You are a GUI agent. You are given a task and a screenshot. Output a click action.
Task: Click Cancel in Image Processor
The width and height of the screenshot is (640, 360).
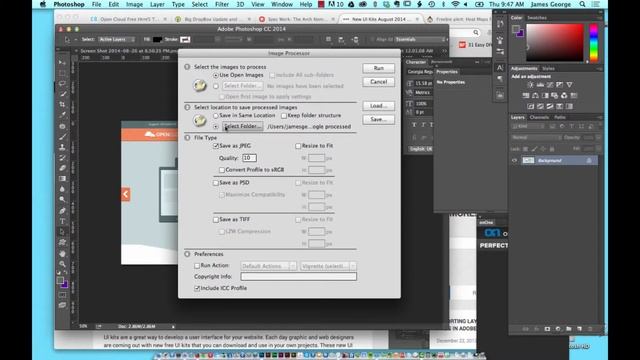pyautogui.click(x=378, y=82)
